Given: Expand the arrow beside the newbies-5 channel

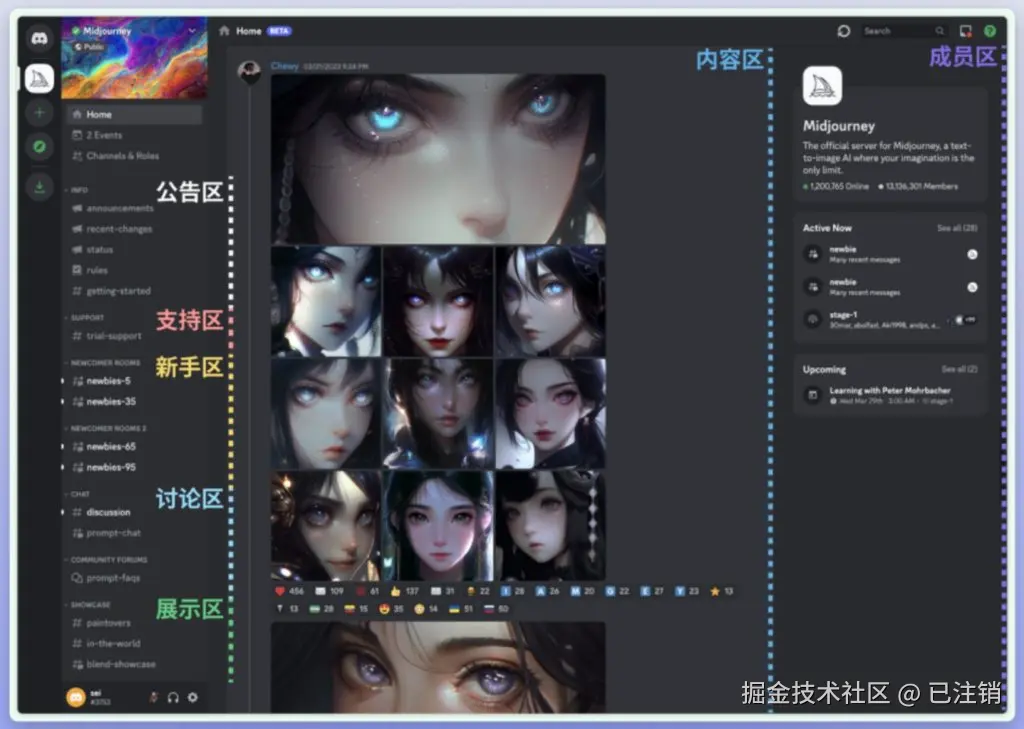Looking at the screenshot, I should click(x=63, y=381).
